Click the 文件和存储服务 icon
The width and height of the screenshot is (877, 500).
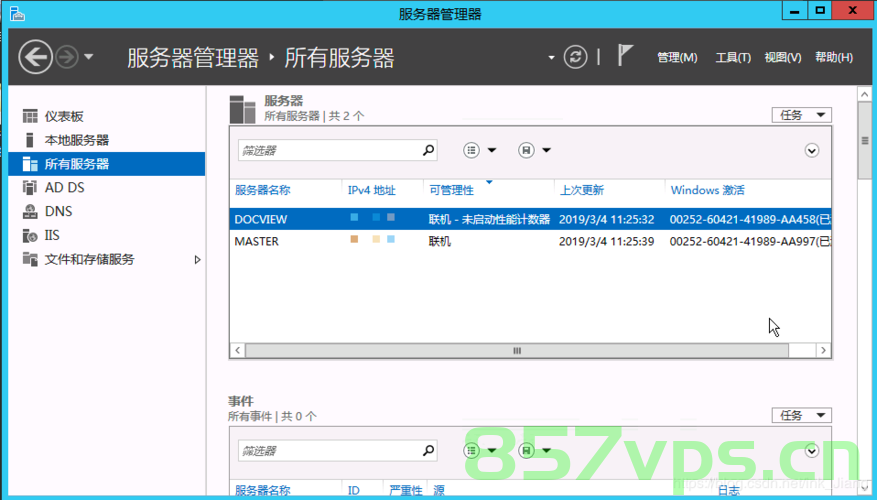pyautogui.click(x=30, y=259)
